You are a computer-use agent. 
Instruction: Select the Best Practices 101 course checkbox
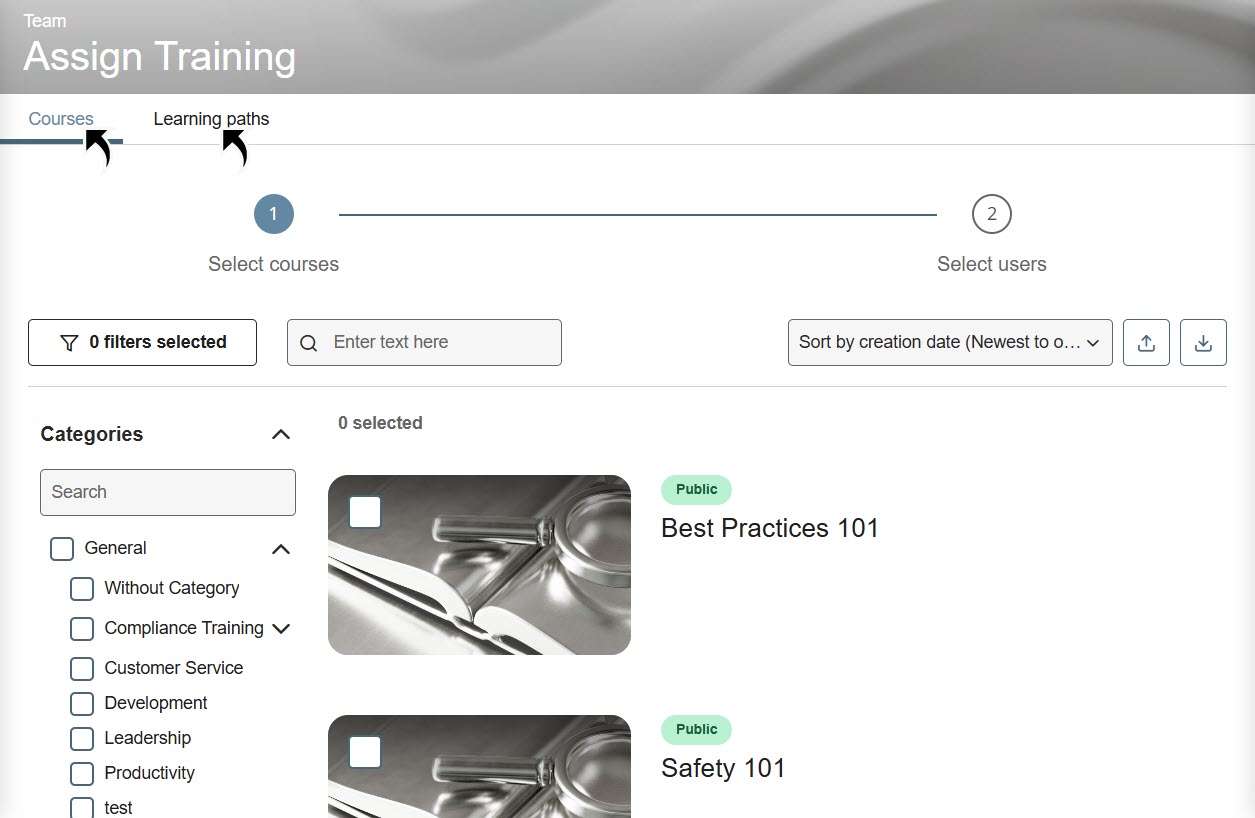pyautogui.click(x=365, y=512)
